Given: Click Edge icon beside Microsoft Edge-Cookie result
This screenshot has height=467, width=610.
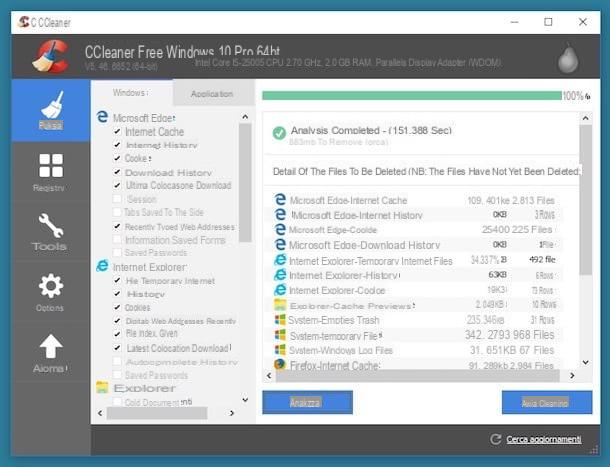Looking at the screenshot, I should click(x=280, y=229).
